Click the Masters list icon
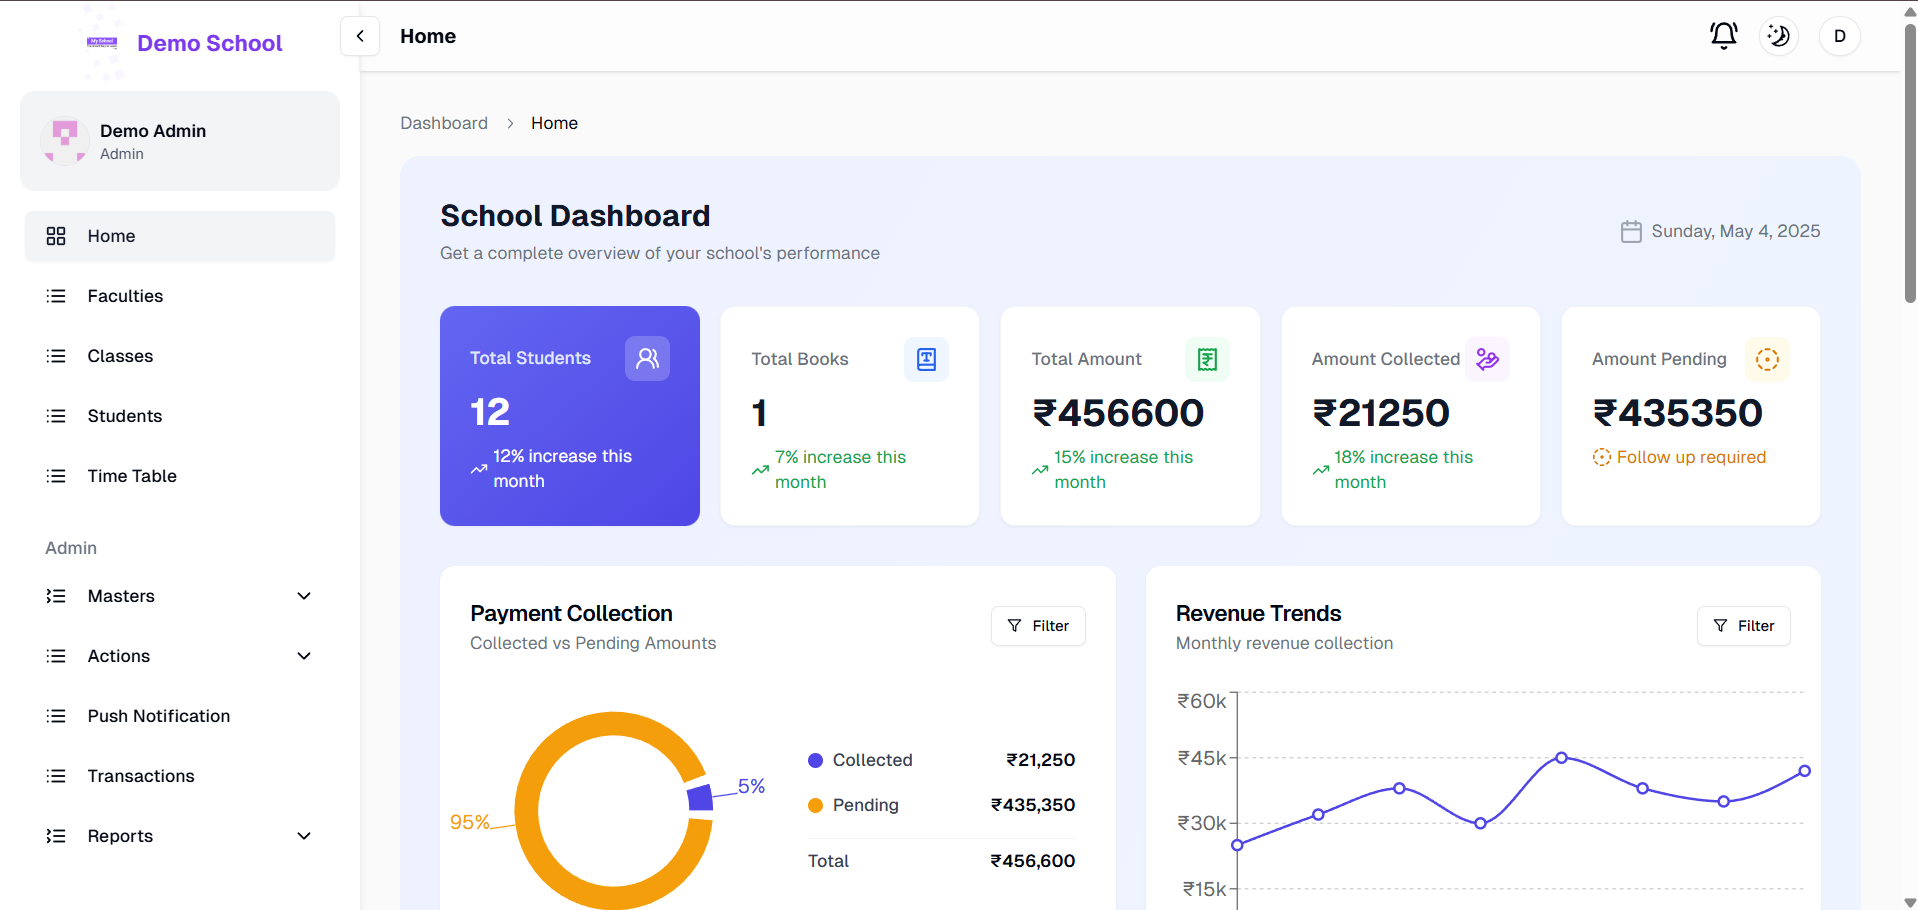The image size is (1918, 910). (56, 596)
